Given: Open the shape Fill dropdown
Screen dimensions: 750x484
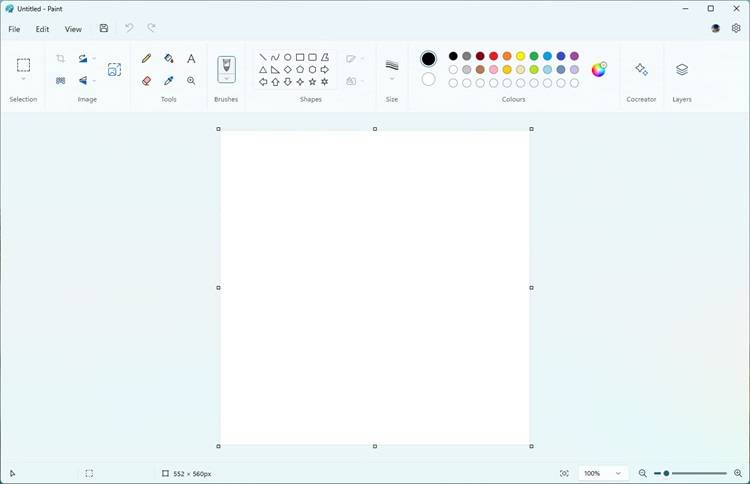Looking at the screenshot, I should 354,81.
